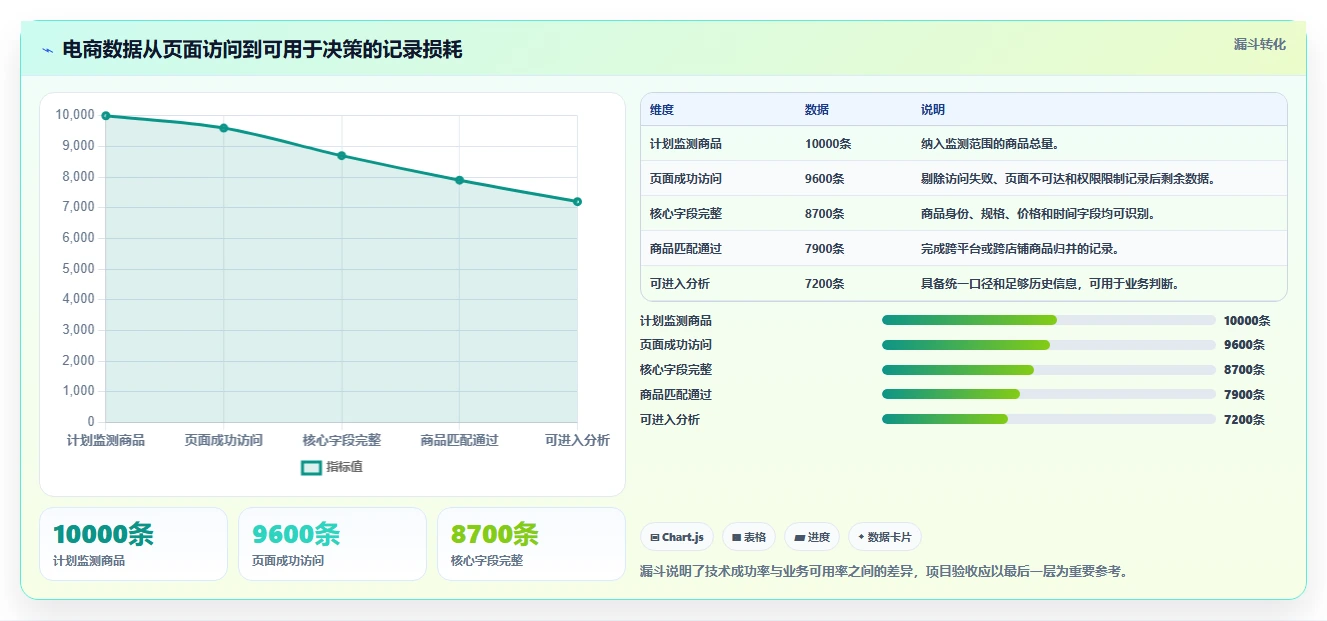Click the 7200条 cell in the table

pyautogui.click(x=825, y=284)
